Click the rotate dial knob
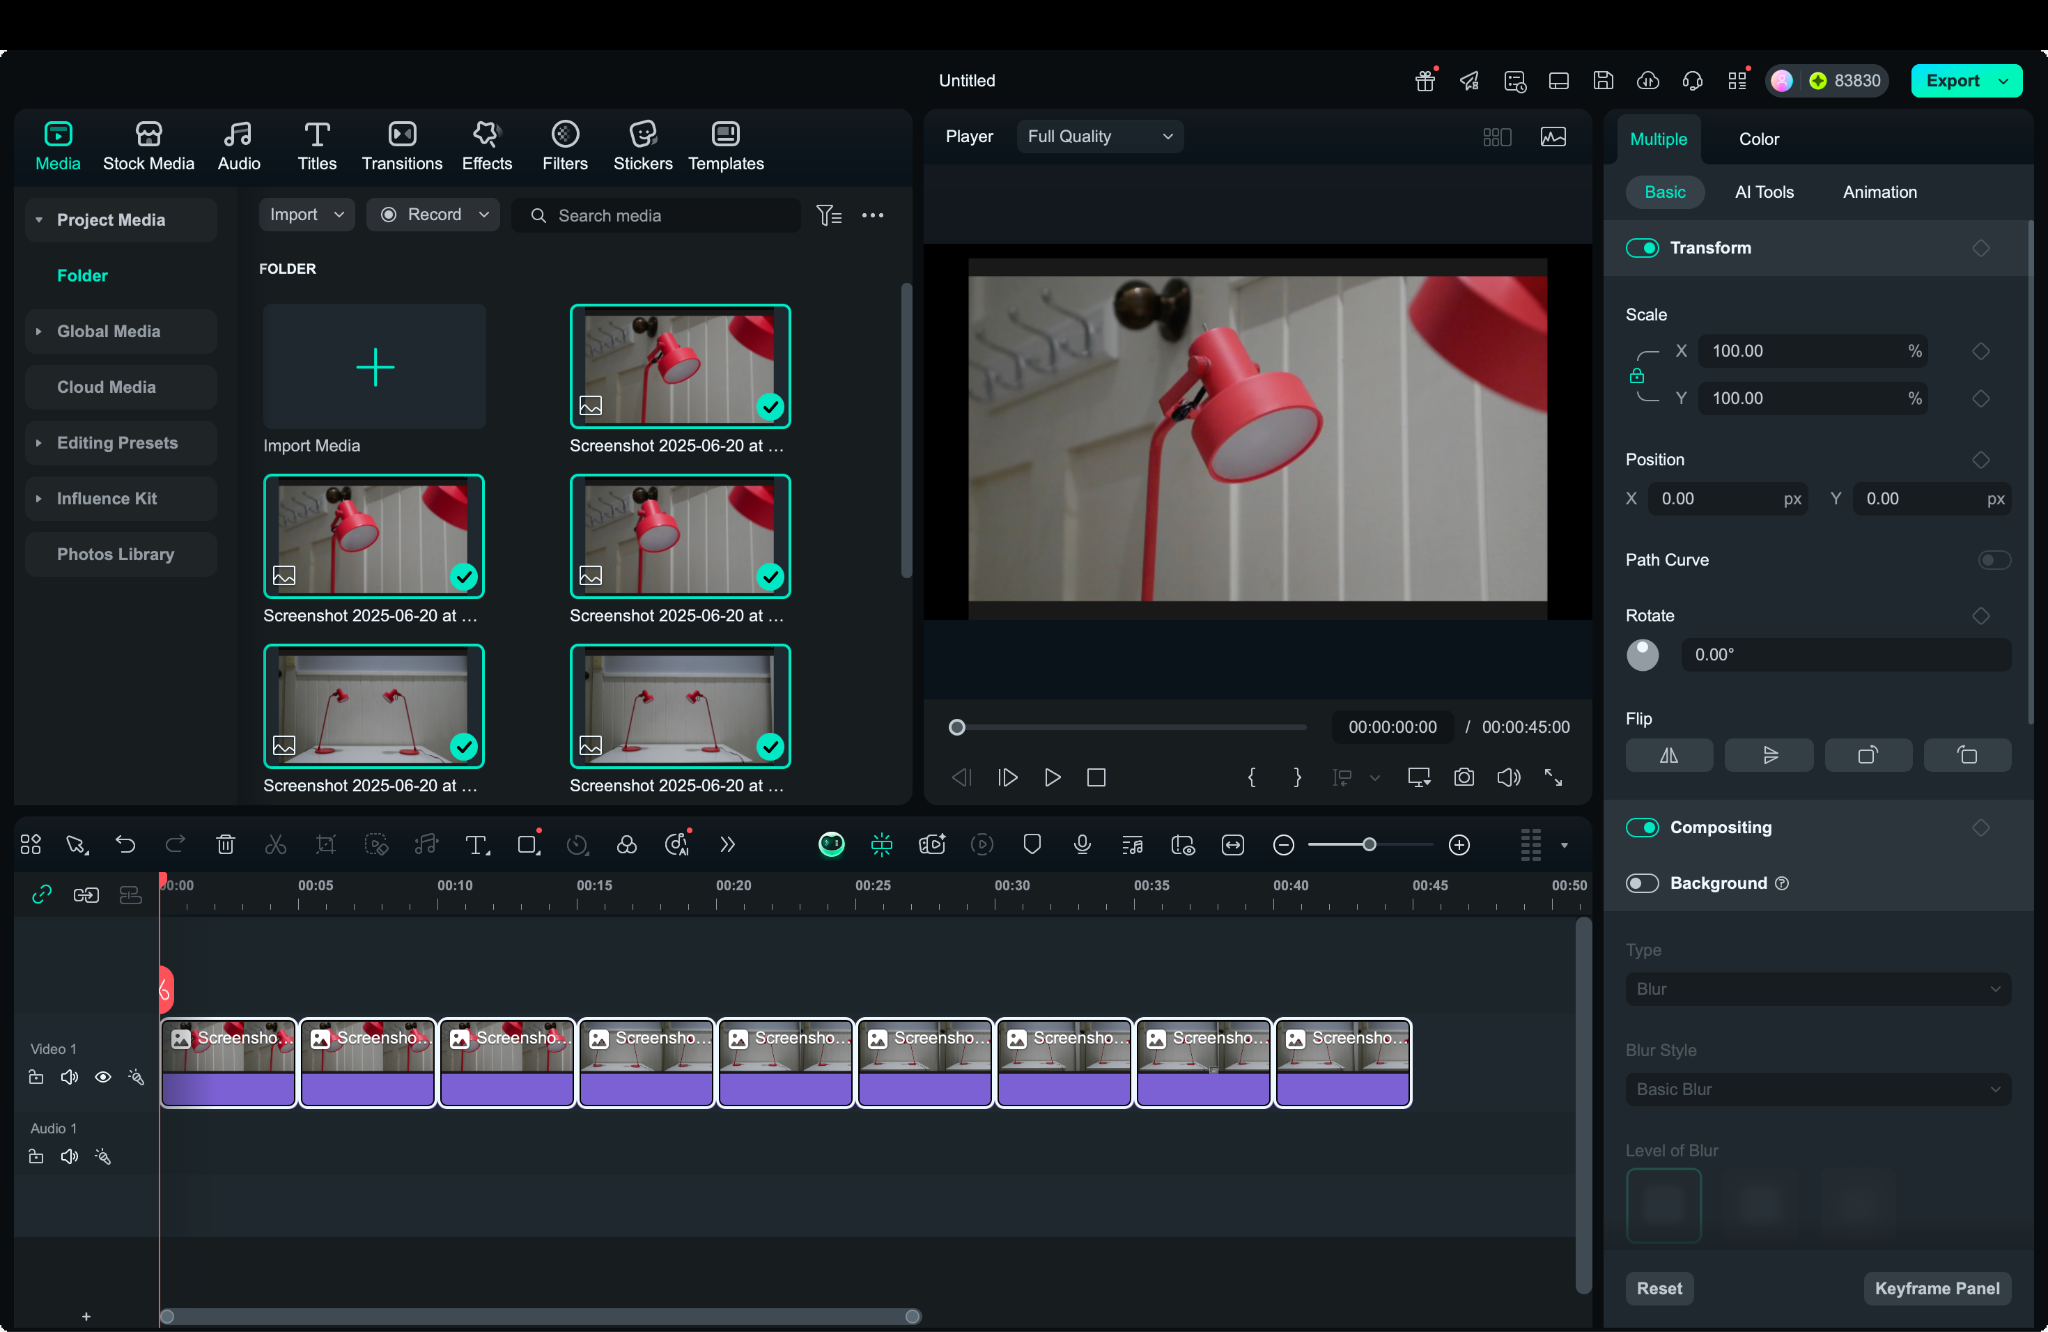Viewport: 2048px width, 1332px height. [1642, 655]
